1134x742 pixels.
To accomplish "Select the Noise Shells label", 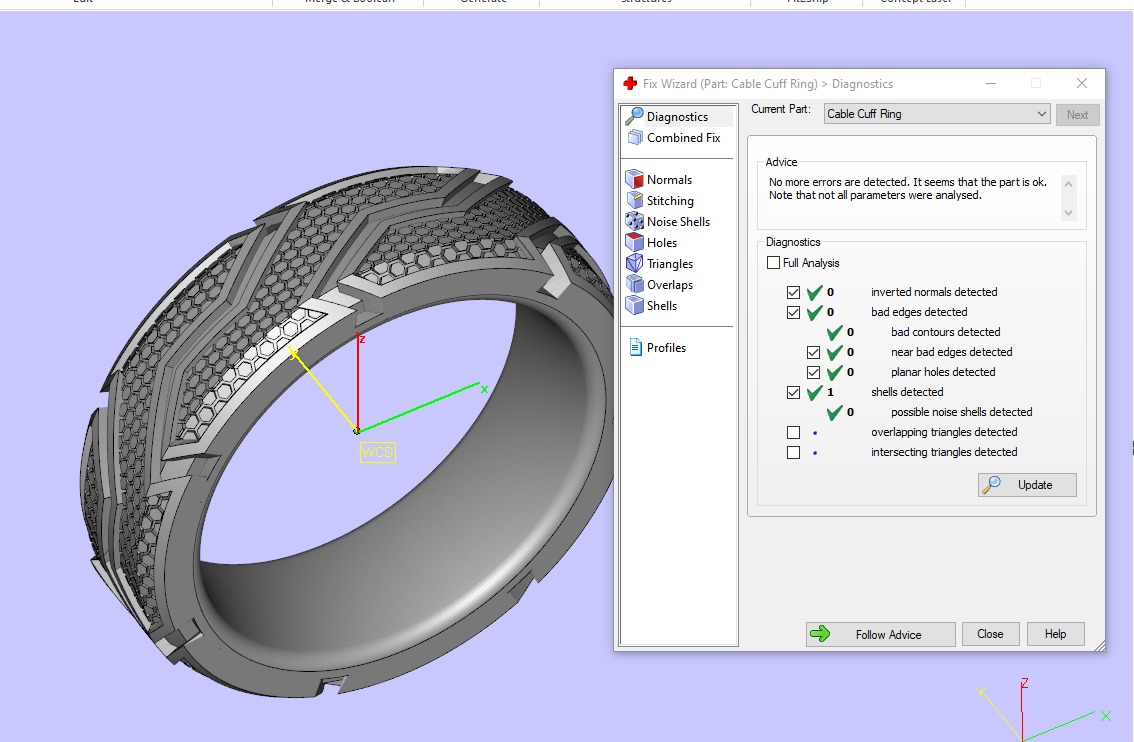I will click(x=678, y=221).
